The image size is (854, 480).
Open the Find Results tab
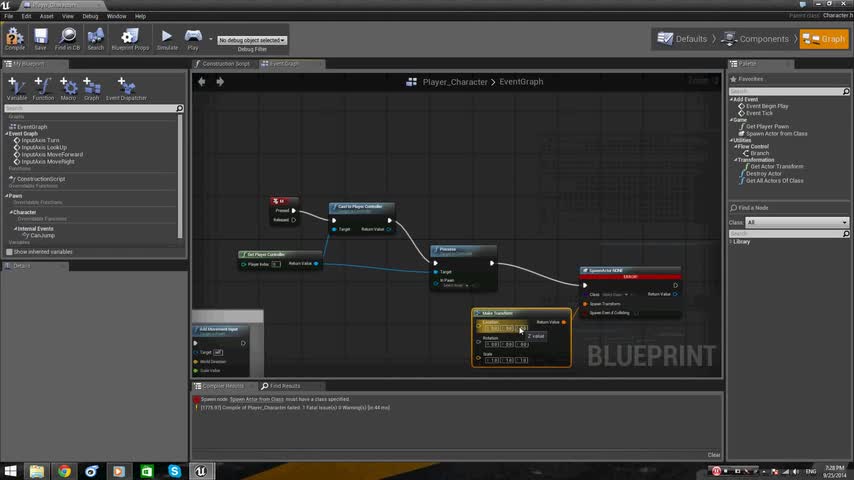pyautogui.click(x=284, y=386)
